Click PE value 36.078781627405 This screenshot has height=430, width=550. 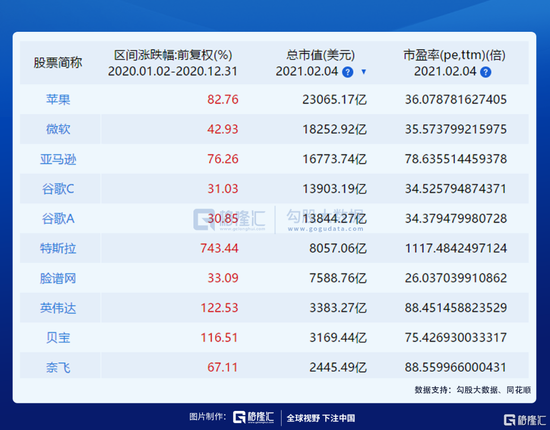456,100
